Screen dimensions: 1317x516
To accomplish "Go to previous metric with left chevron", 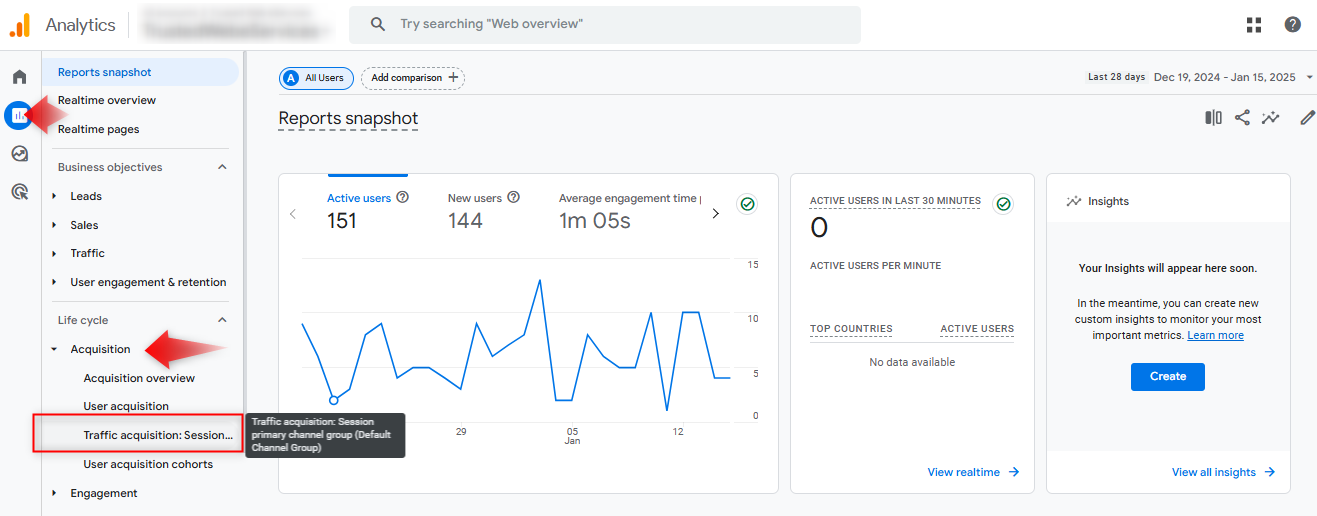I will click(293, 214).
